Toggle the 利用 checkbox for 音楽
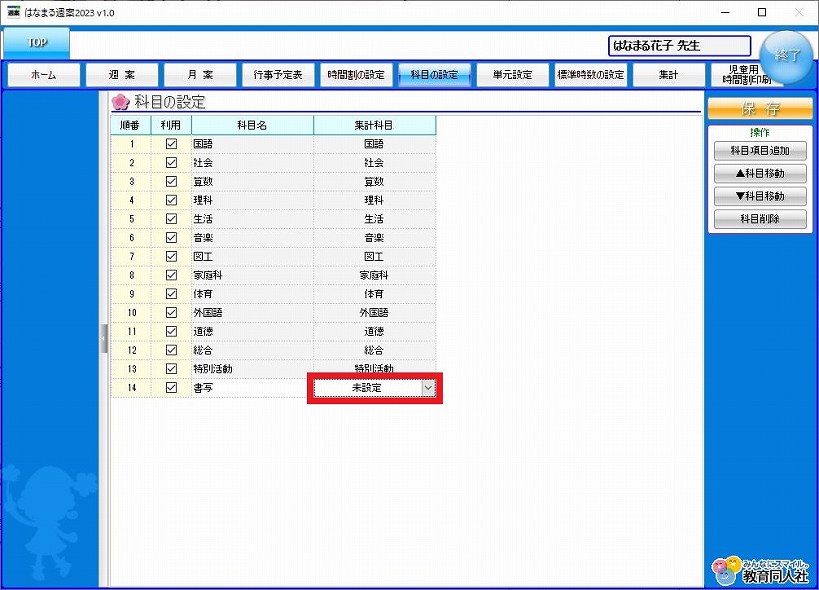Screen dimensions: 819x590 pyautogui.click(x=171, y=238)
